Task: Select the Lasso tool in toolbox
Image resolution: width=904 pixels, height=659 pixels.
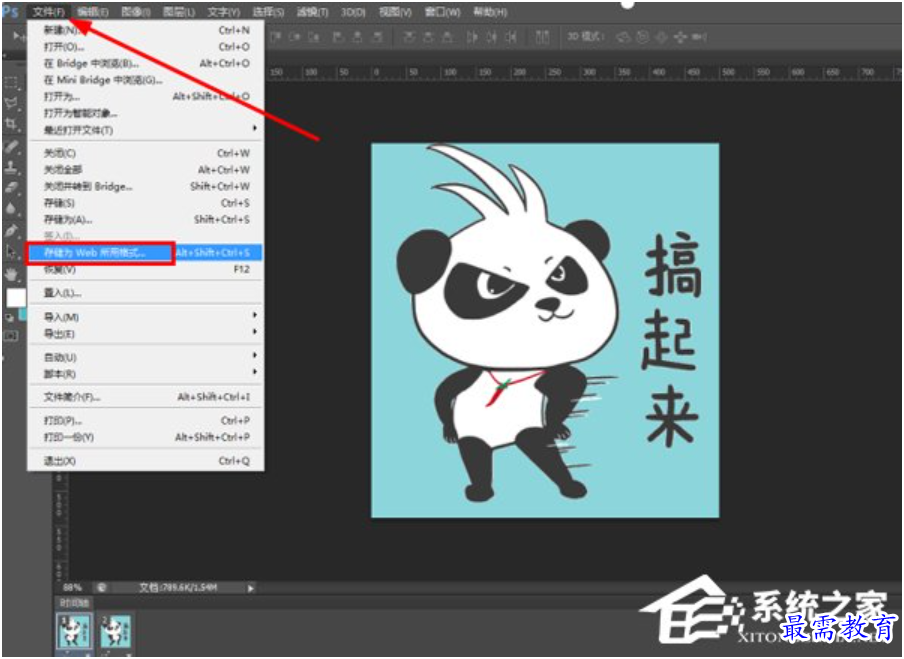Action: coord(11,103)
